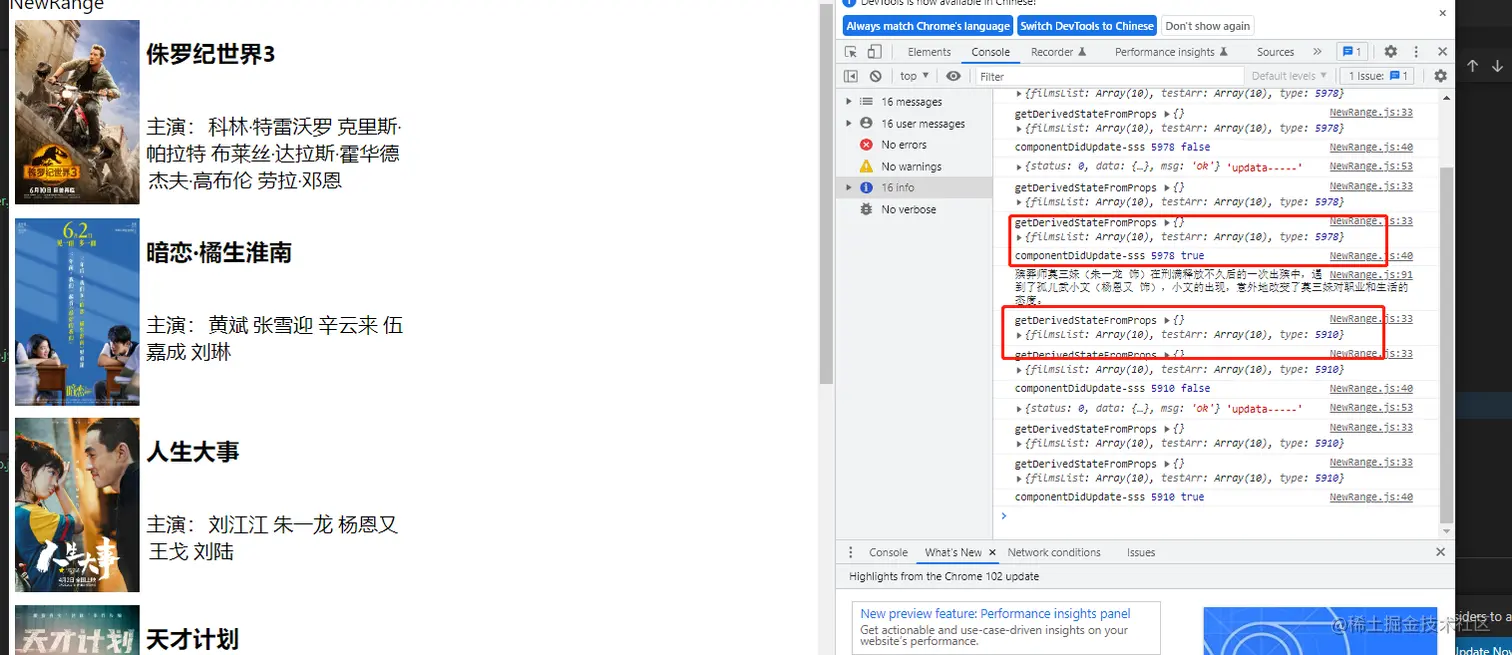Switch to the Console tab in the main DevTools tab bar
This screenshot has width=1512, height=655.
990,52
